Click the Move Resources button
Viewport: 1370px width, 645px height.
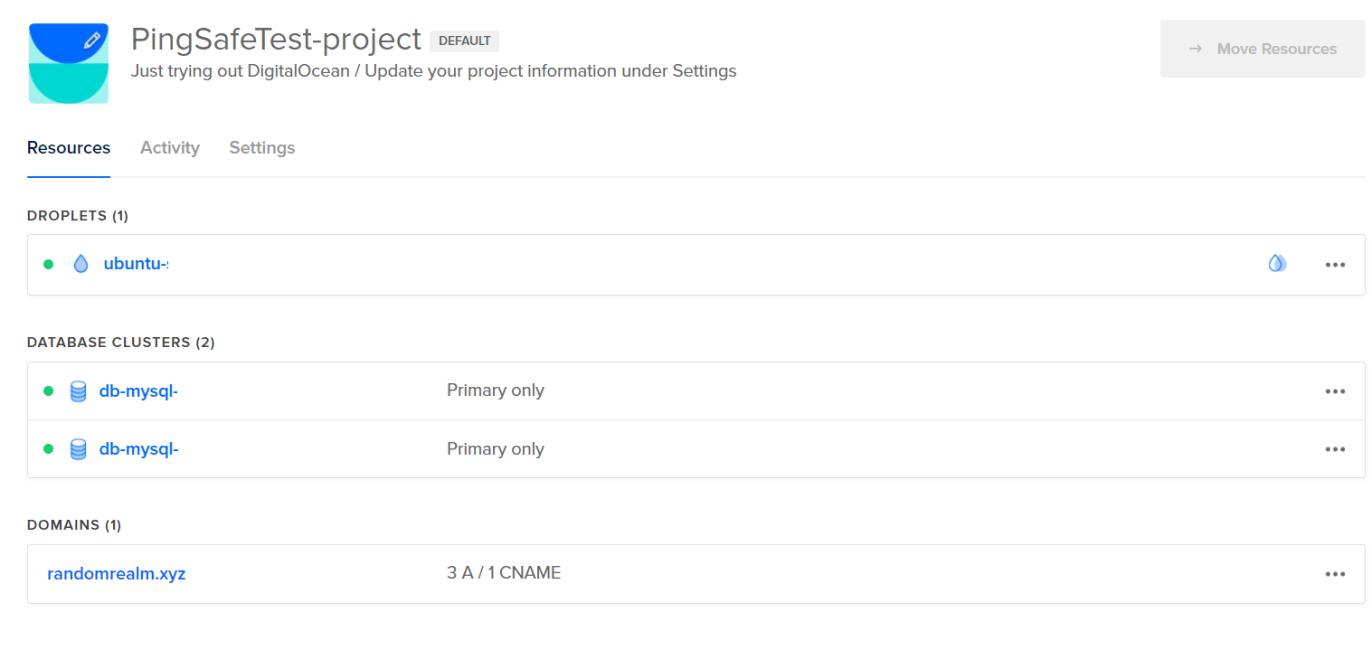(x=1262, y=49)
